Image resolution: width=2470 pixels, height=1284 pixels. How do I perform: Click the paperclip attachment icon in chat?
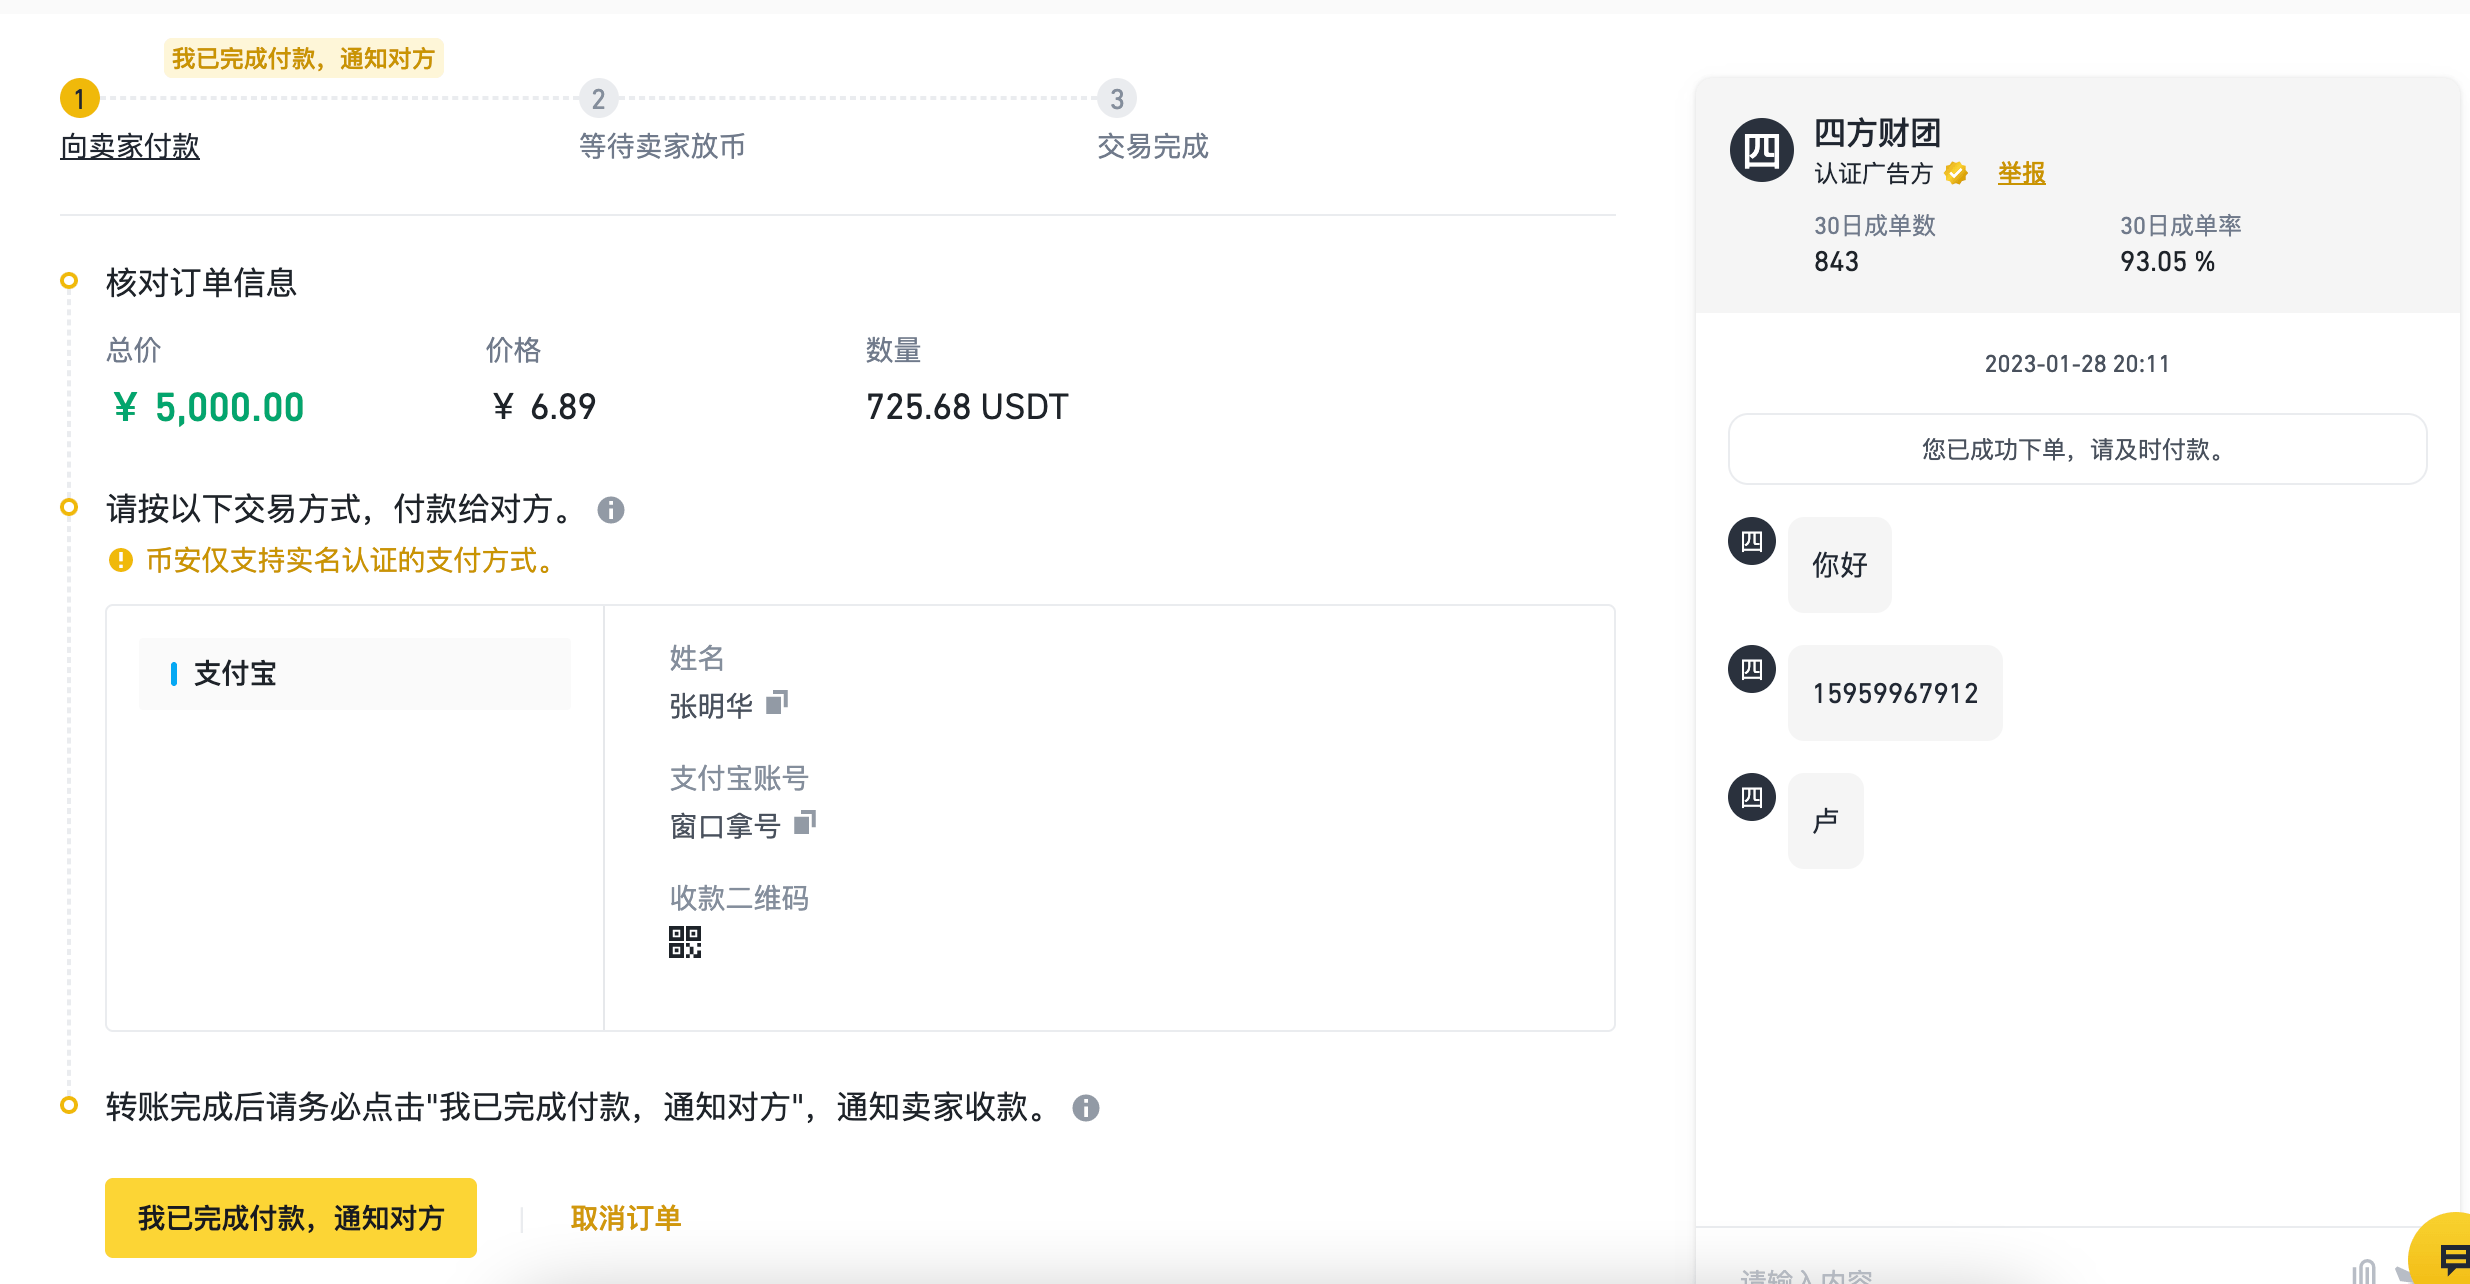(x=2364, y=1272)
